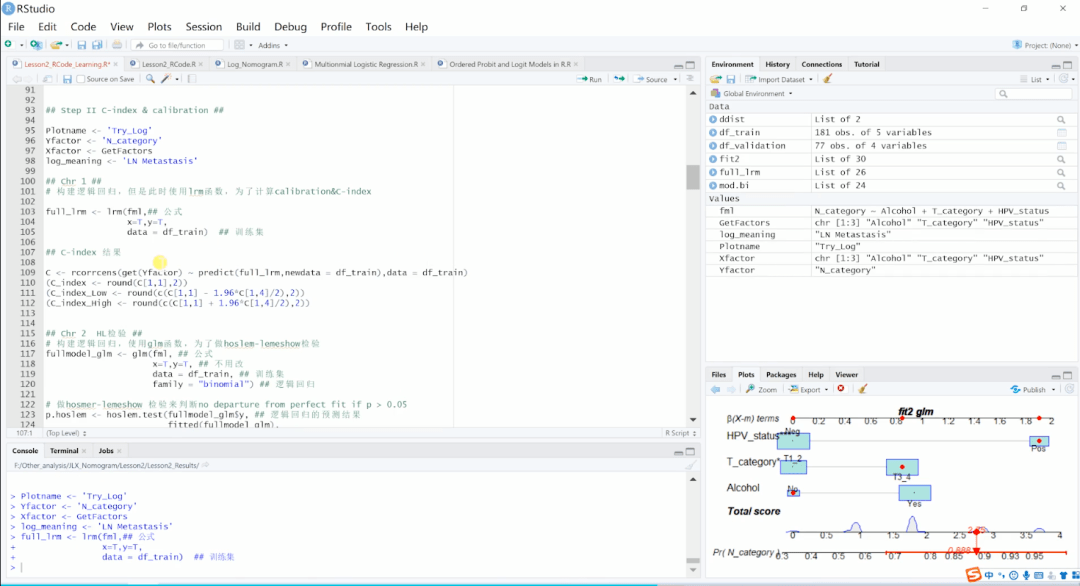Switch to the Lesson2_RCode.R tab

click(x=168, y=64)
